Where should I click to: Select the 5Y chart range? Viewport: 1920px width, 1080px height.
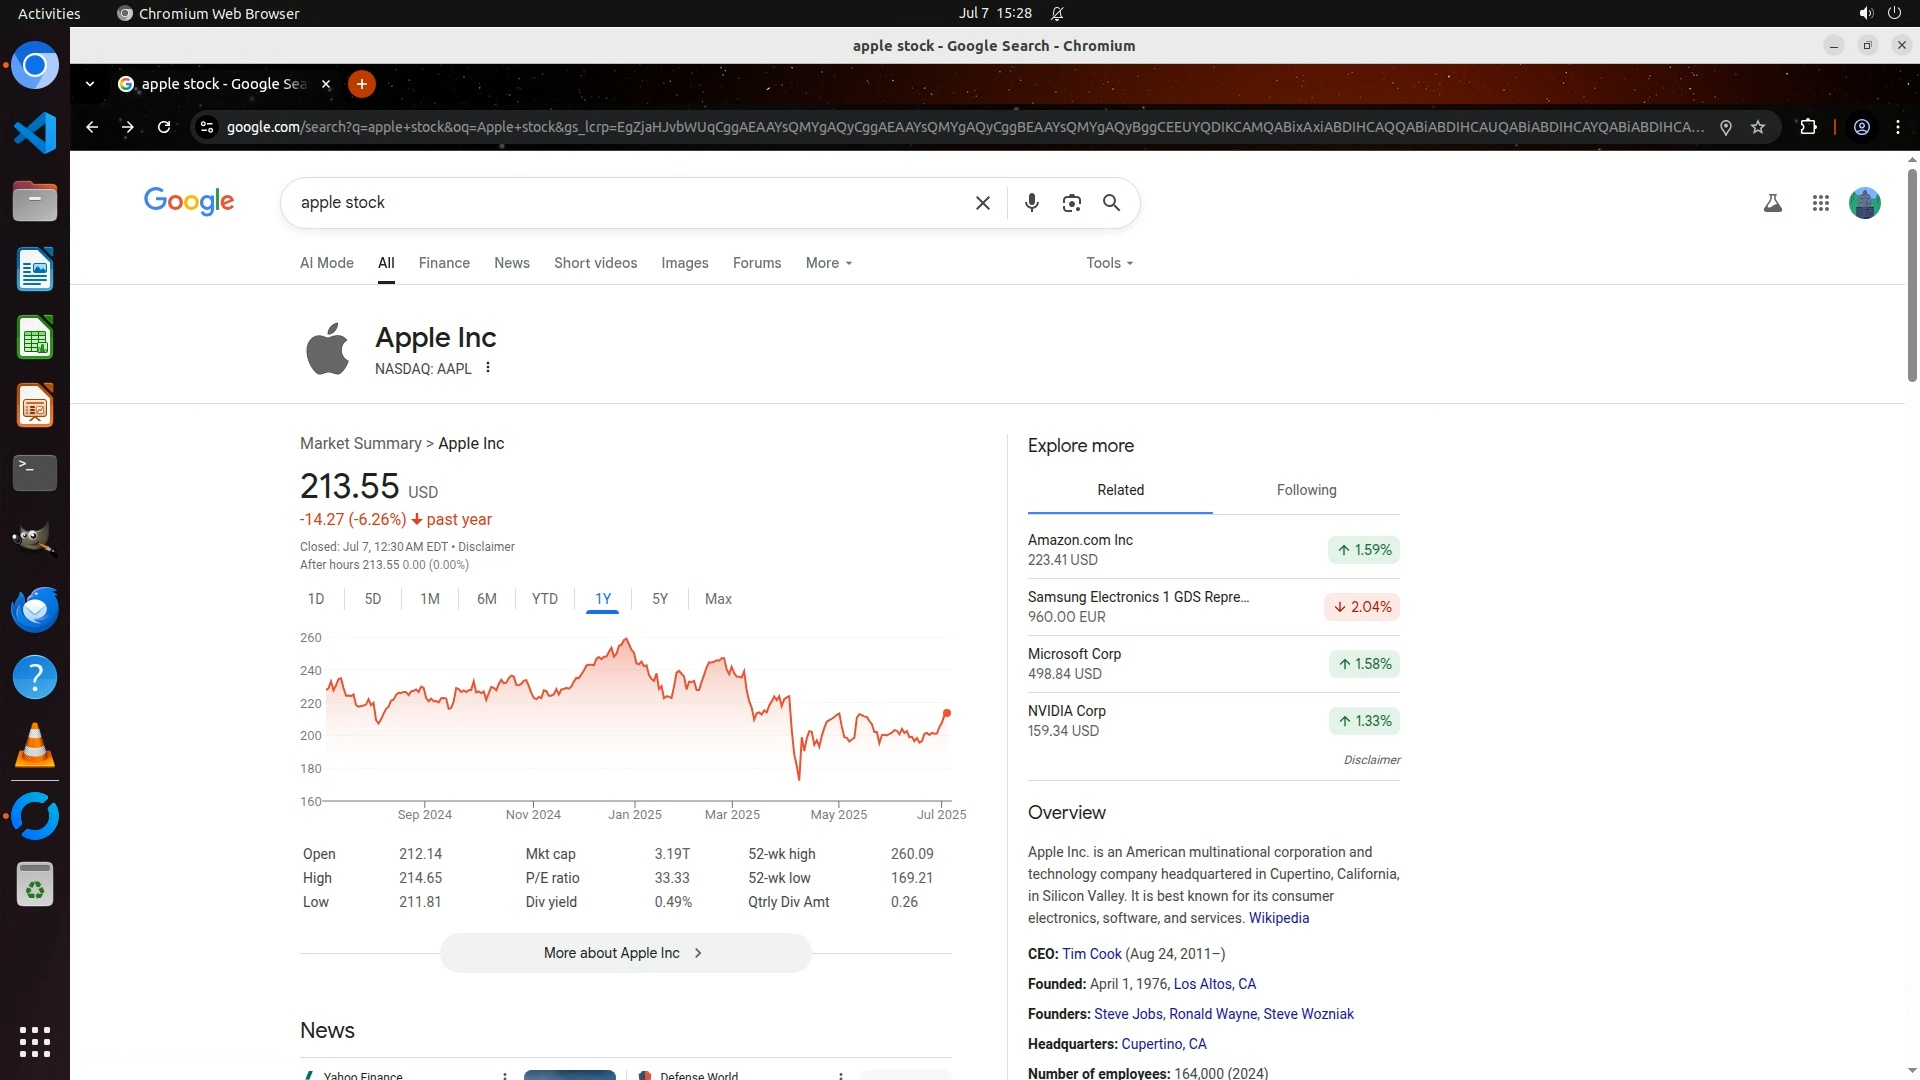[659, 599]
